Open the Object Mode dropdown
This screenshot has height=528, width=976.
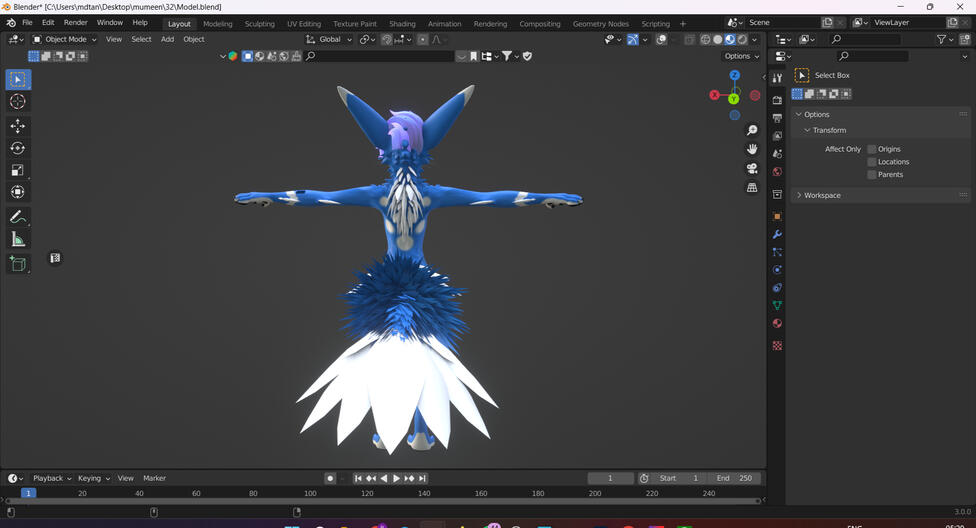coord(65,39)
